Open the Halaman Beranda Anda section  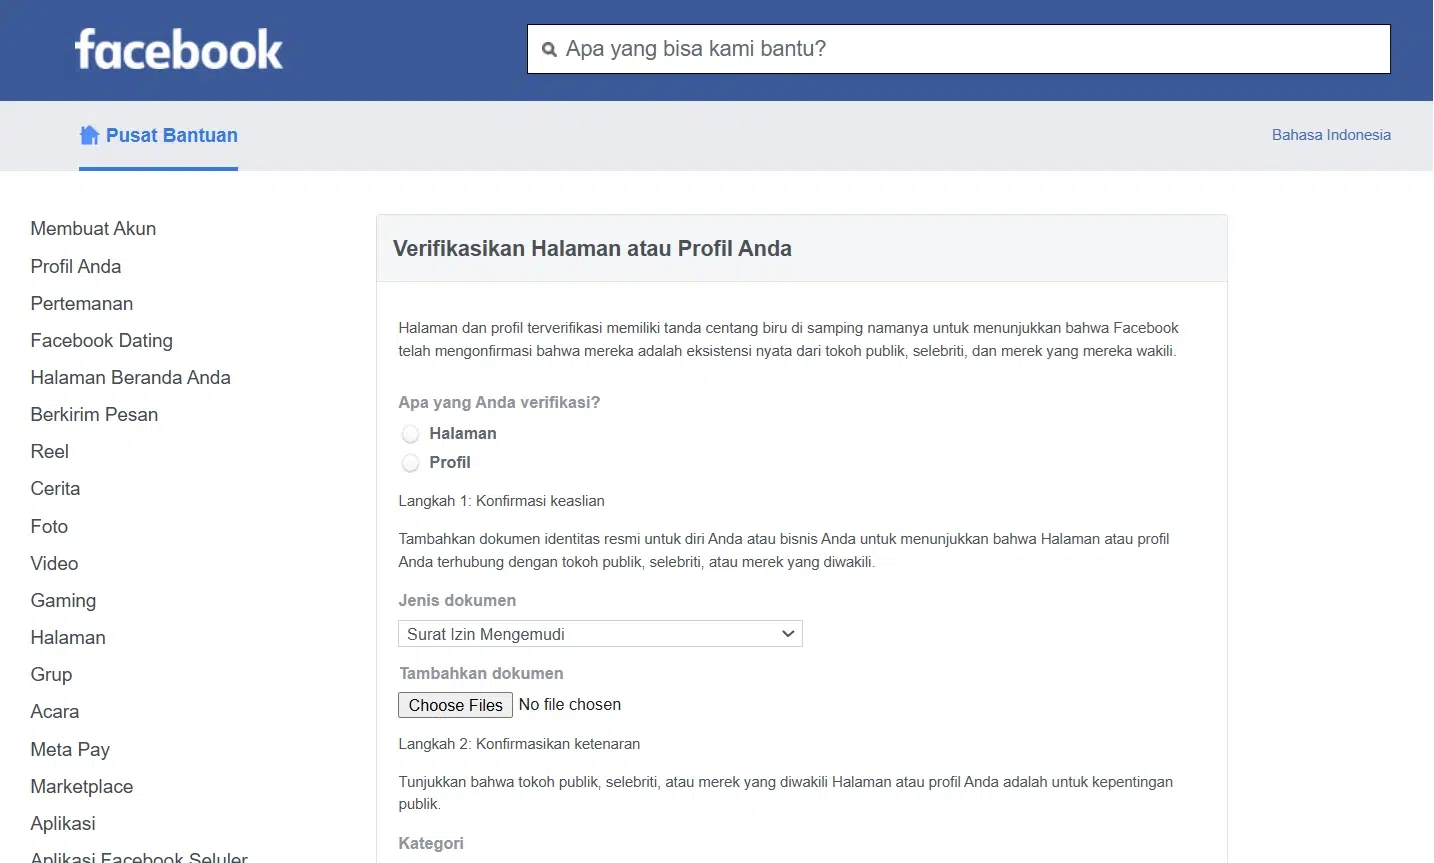[130, 377]
